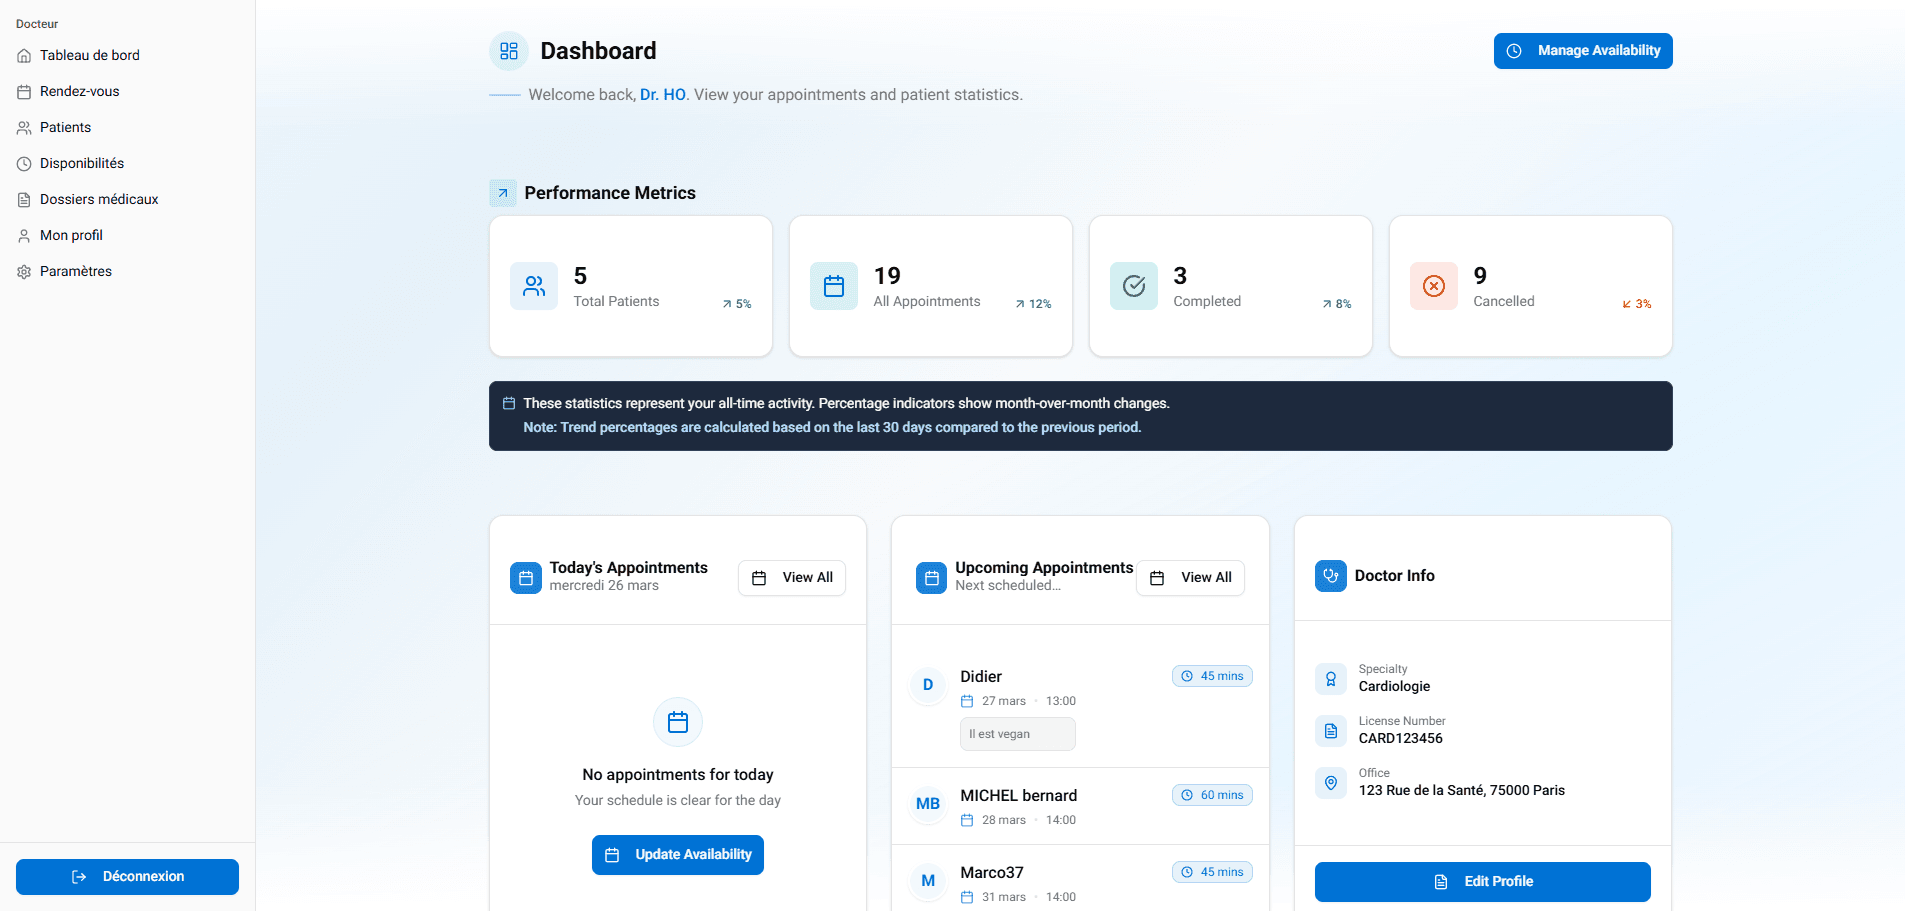Click the Completed checkmark icon

[x=1134, y=287]
